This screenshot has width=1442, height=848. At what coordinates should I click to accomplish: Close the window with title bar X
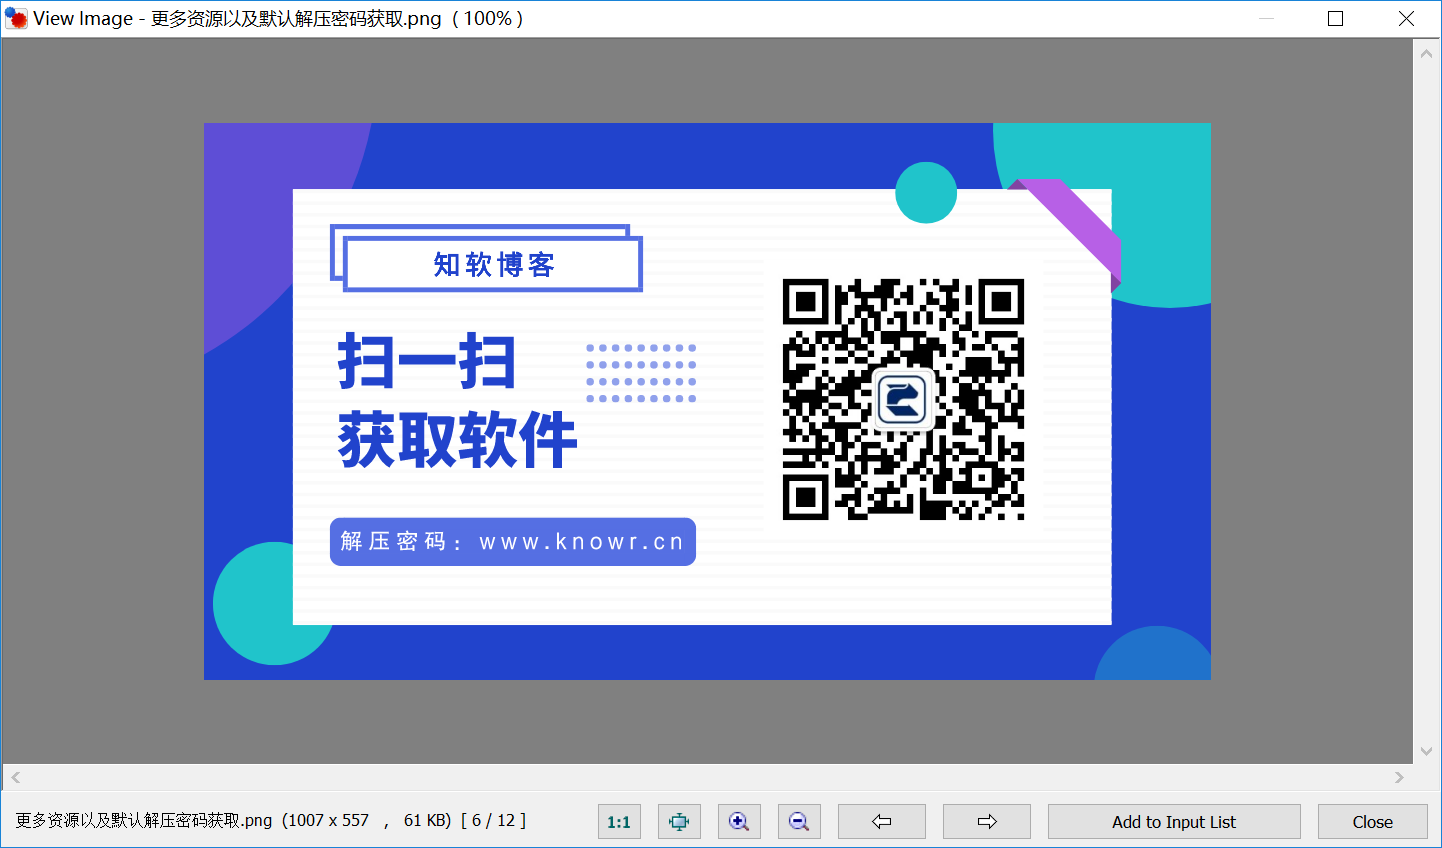1406,19
